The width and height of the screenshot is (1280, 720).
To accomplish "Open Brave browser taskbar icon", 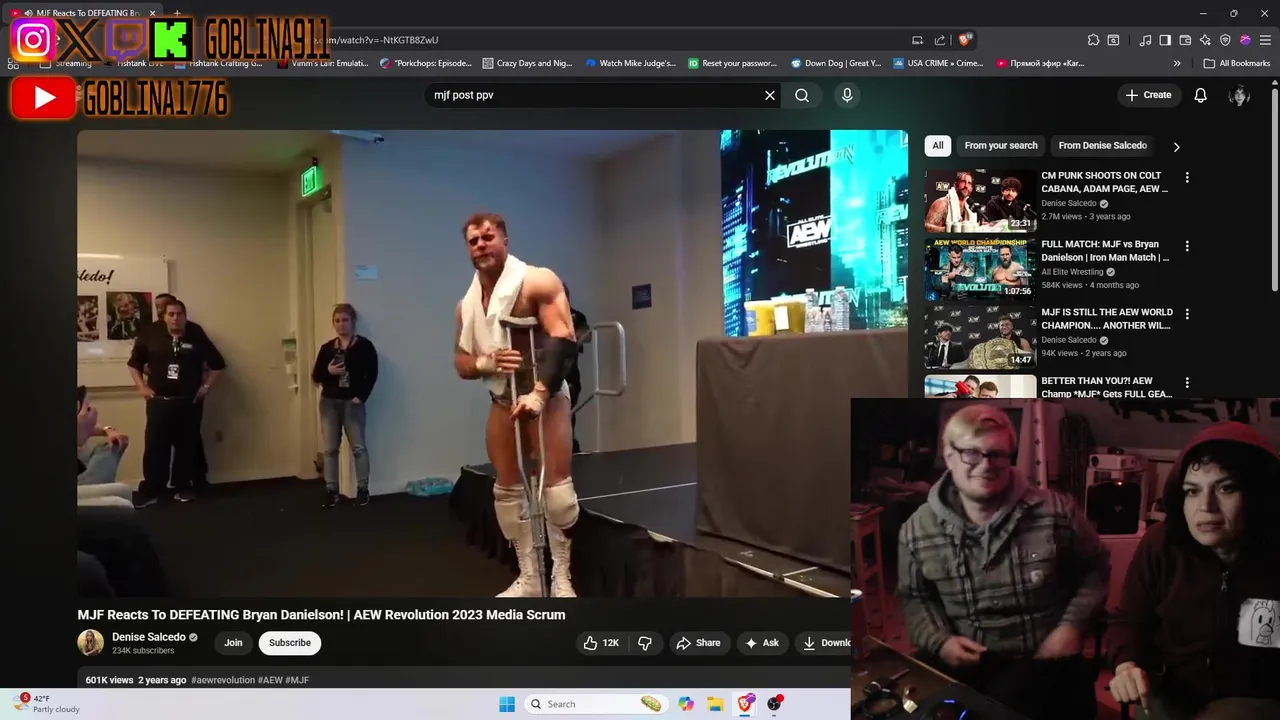I will point(745,704).
